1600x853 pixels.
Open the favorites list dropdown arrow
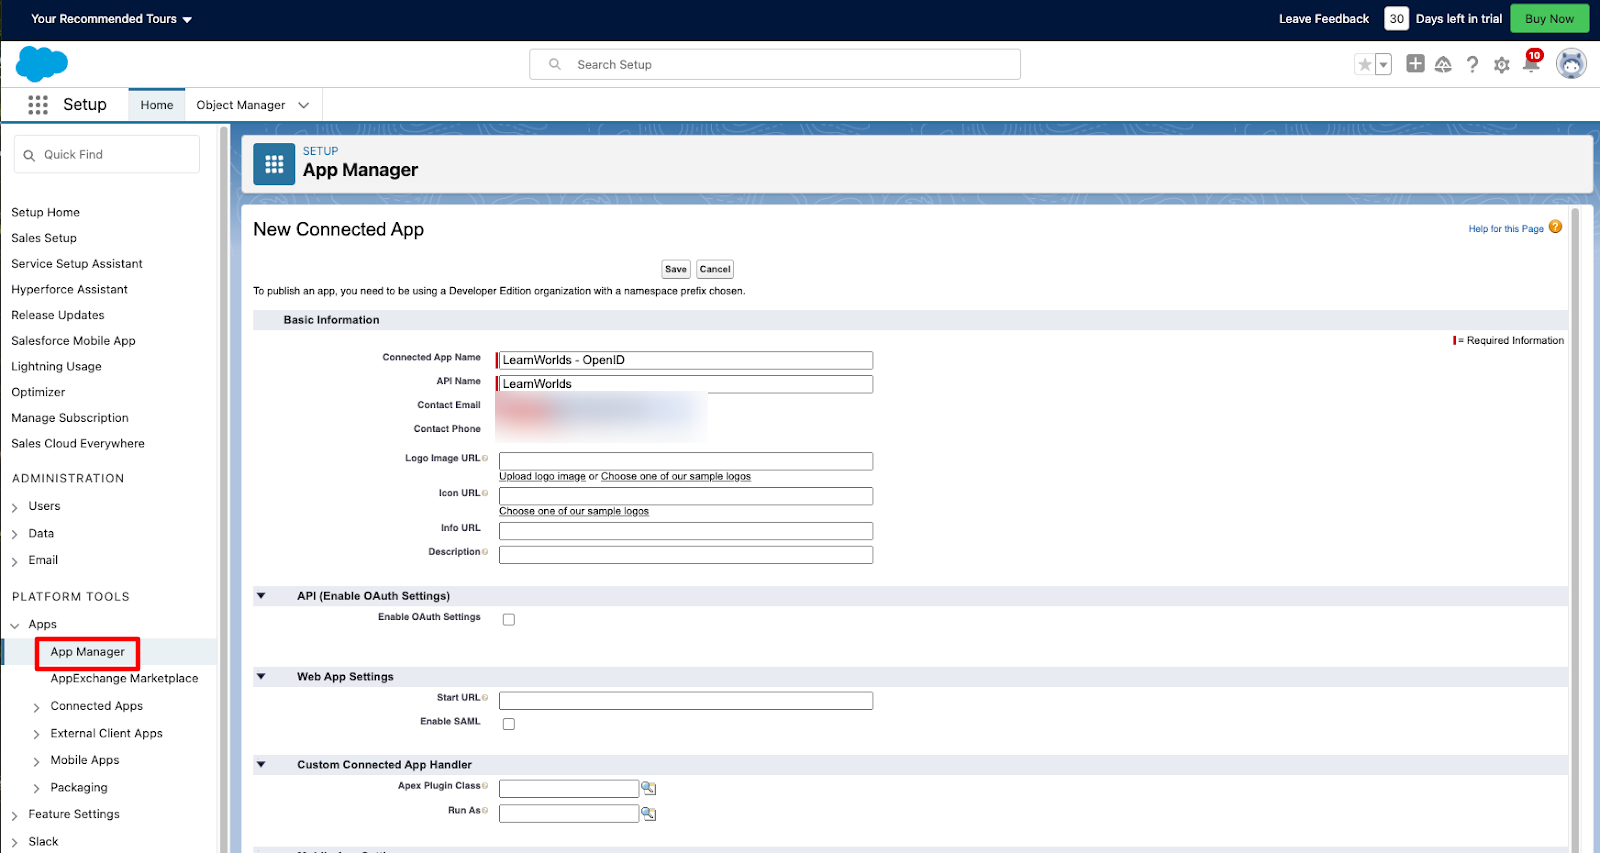coord(1384,65)
